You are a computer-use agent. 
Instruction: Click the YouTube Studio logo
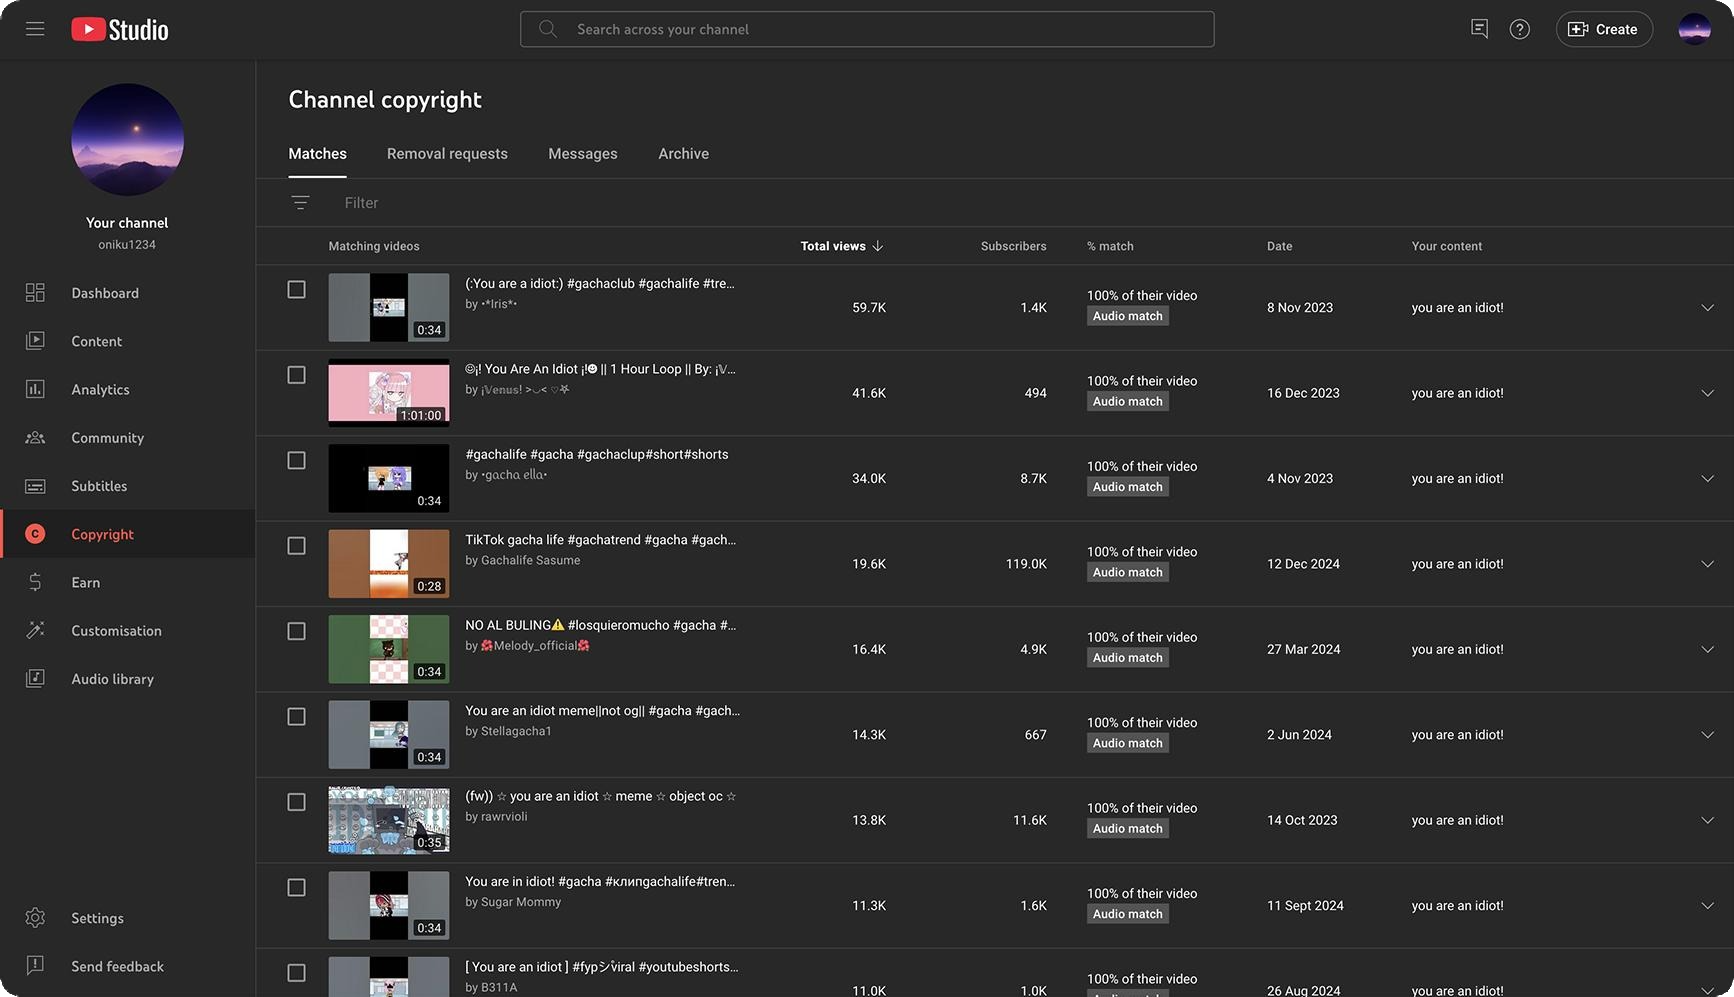point(120,30)
